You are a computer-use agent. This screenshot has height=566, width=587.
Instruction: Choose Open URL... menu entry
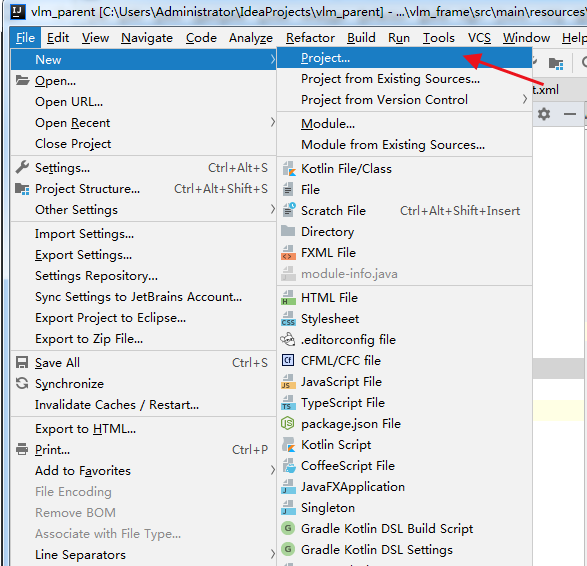tap(144, 102)
